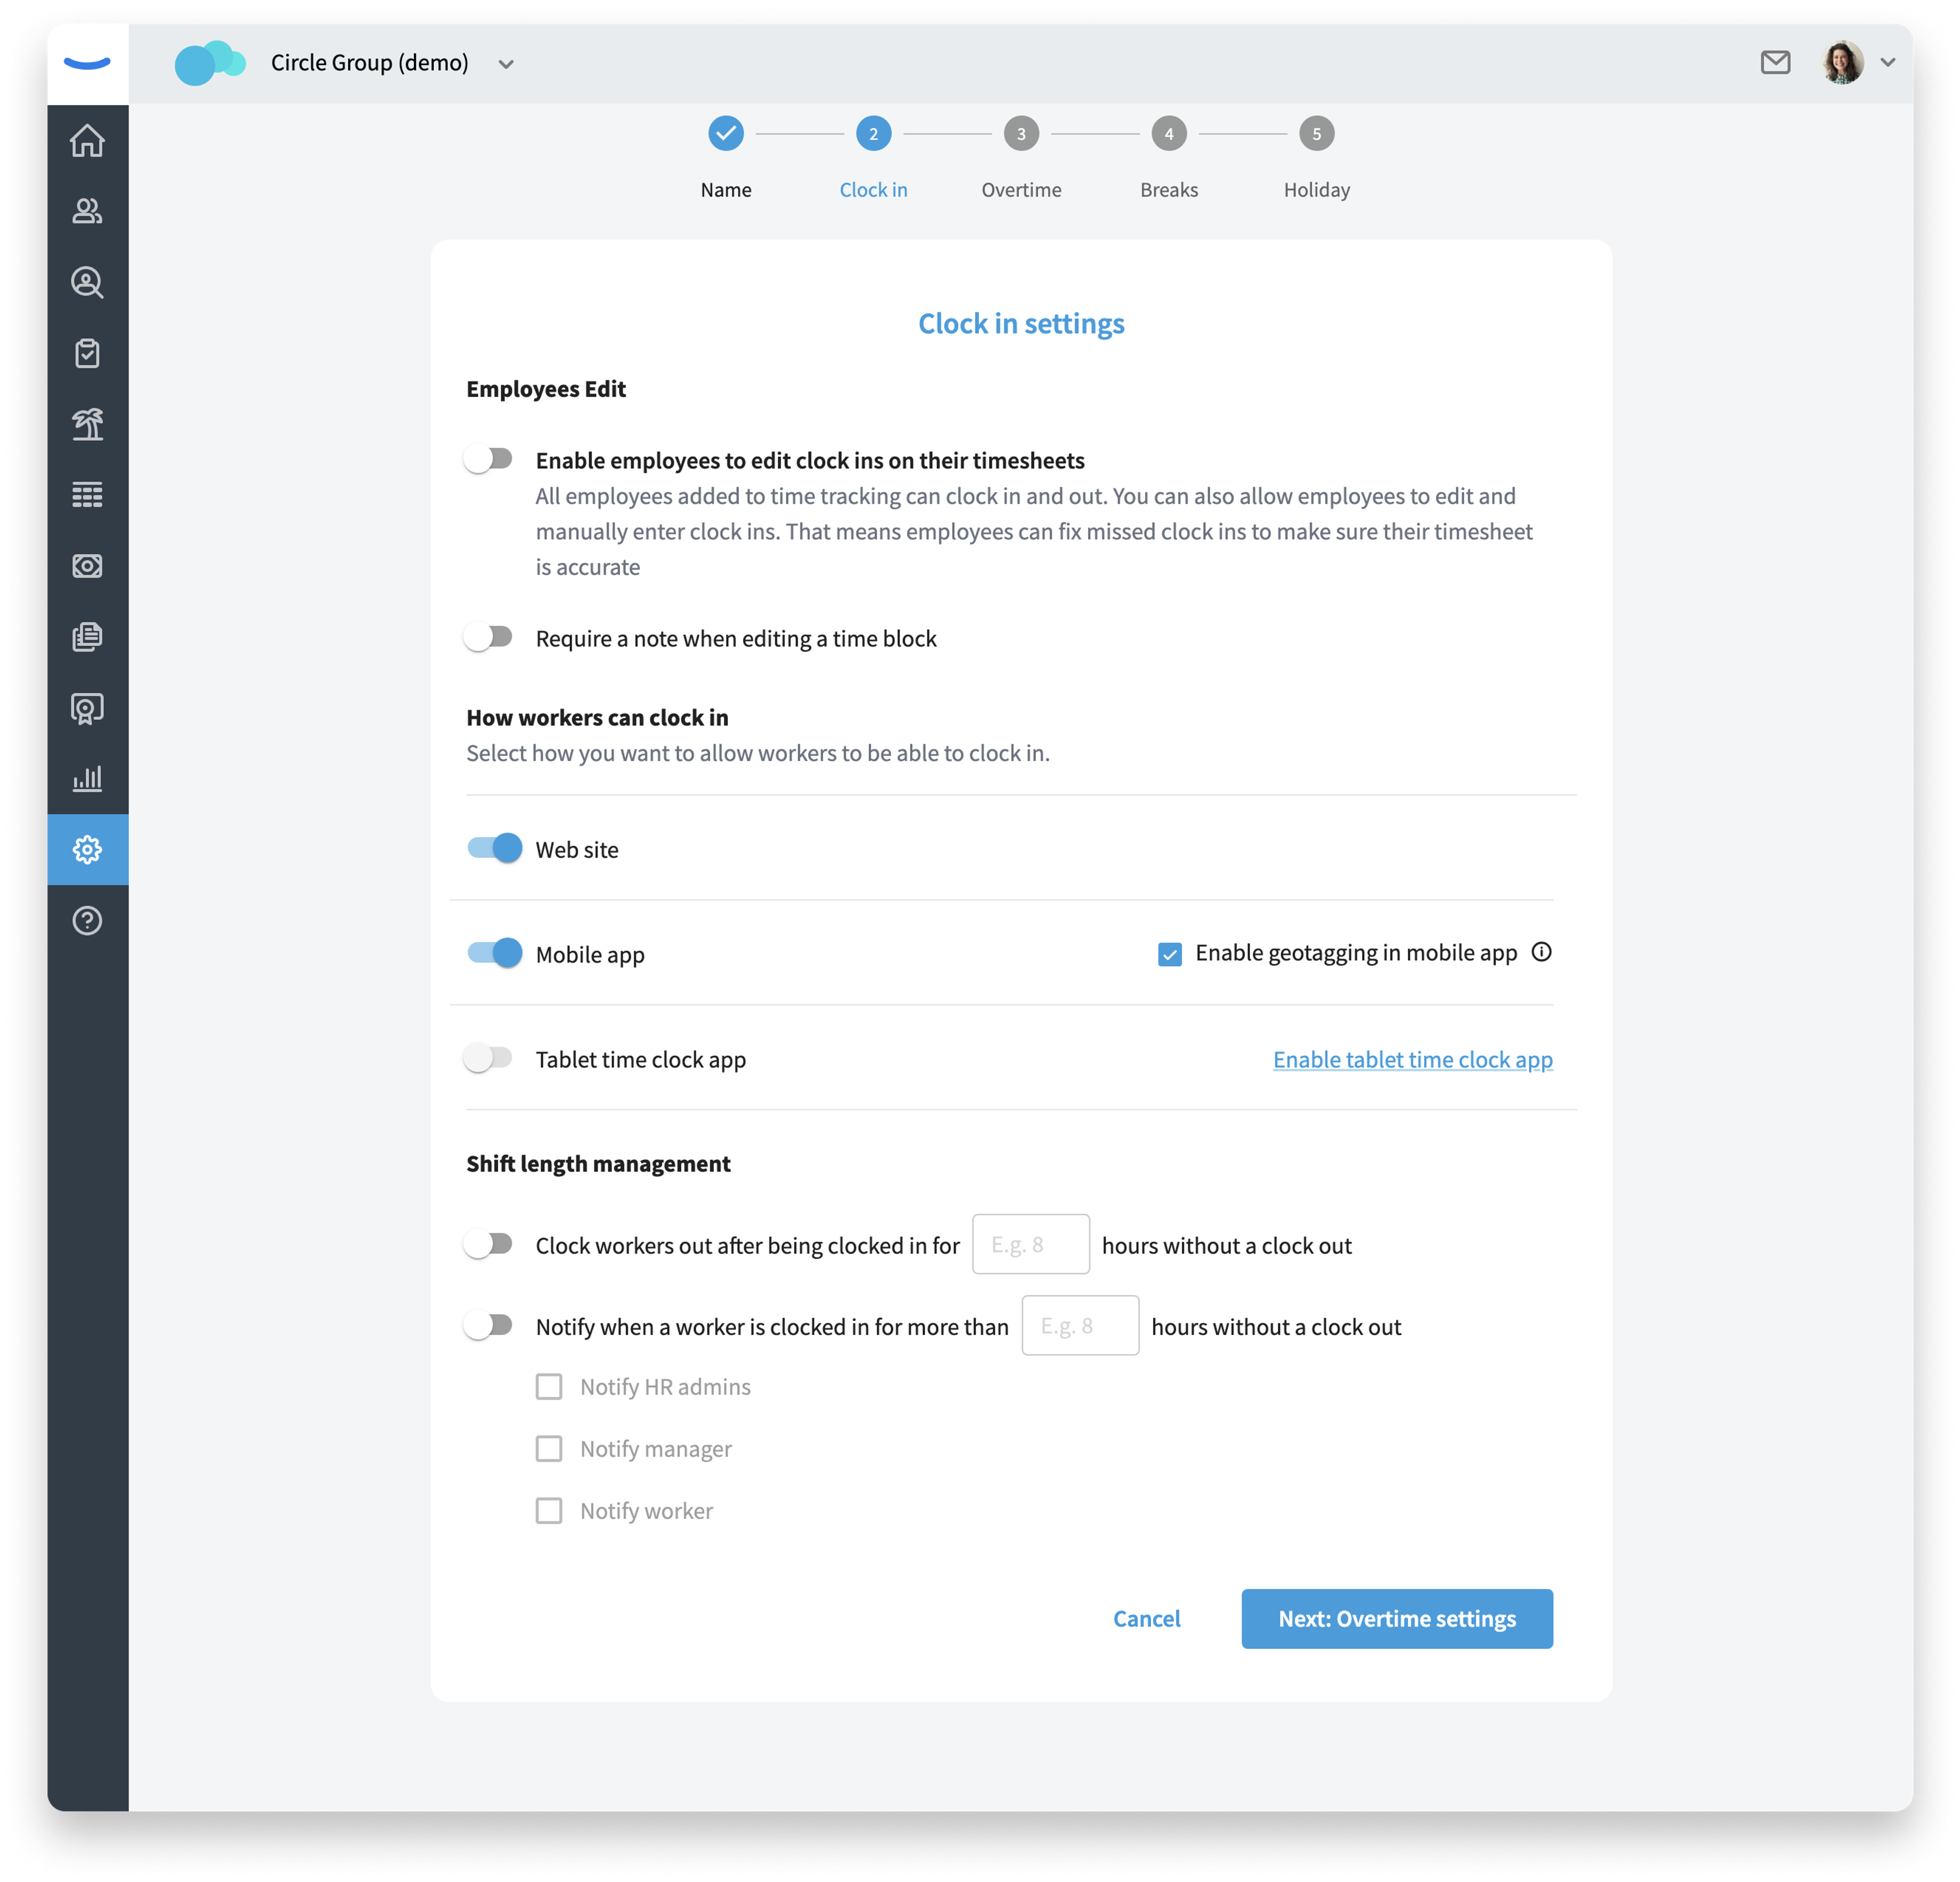
Task: Open the clipboard checklist sidebar icon
Action: (87, 353)
